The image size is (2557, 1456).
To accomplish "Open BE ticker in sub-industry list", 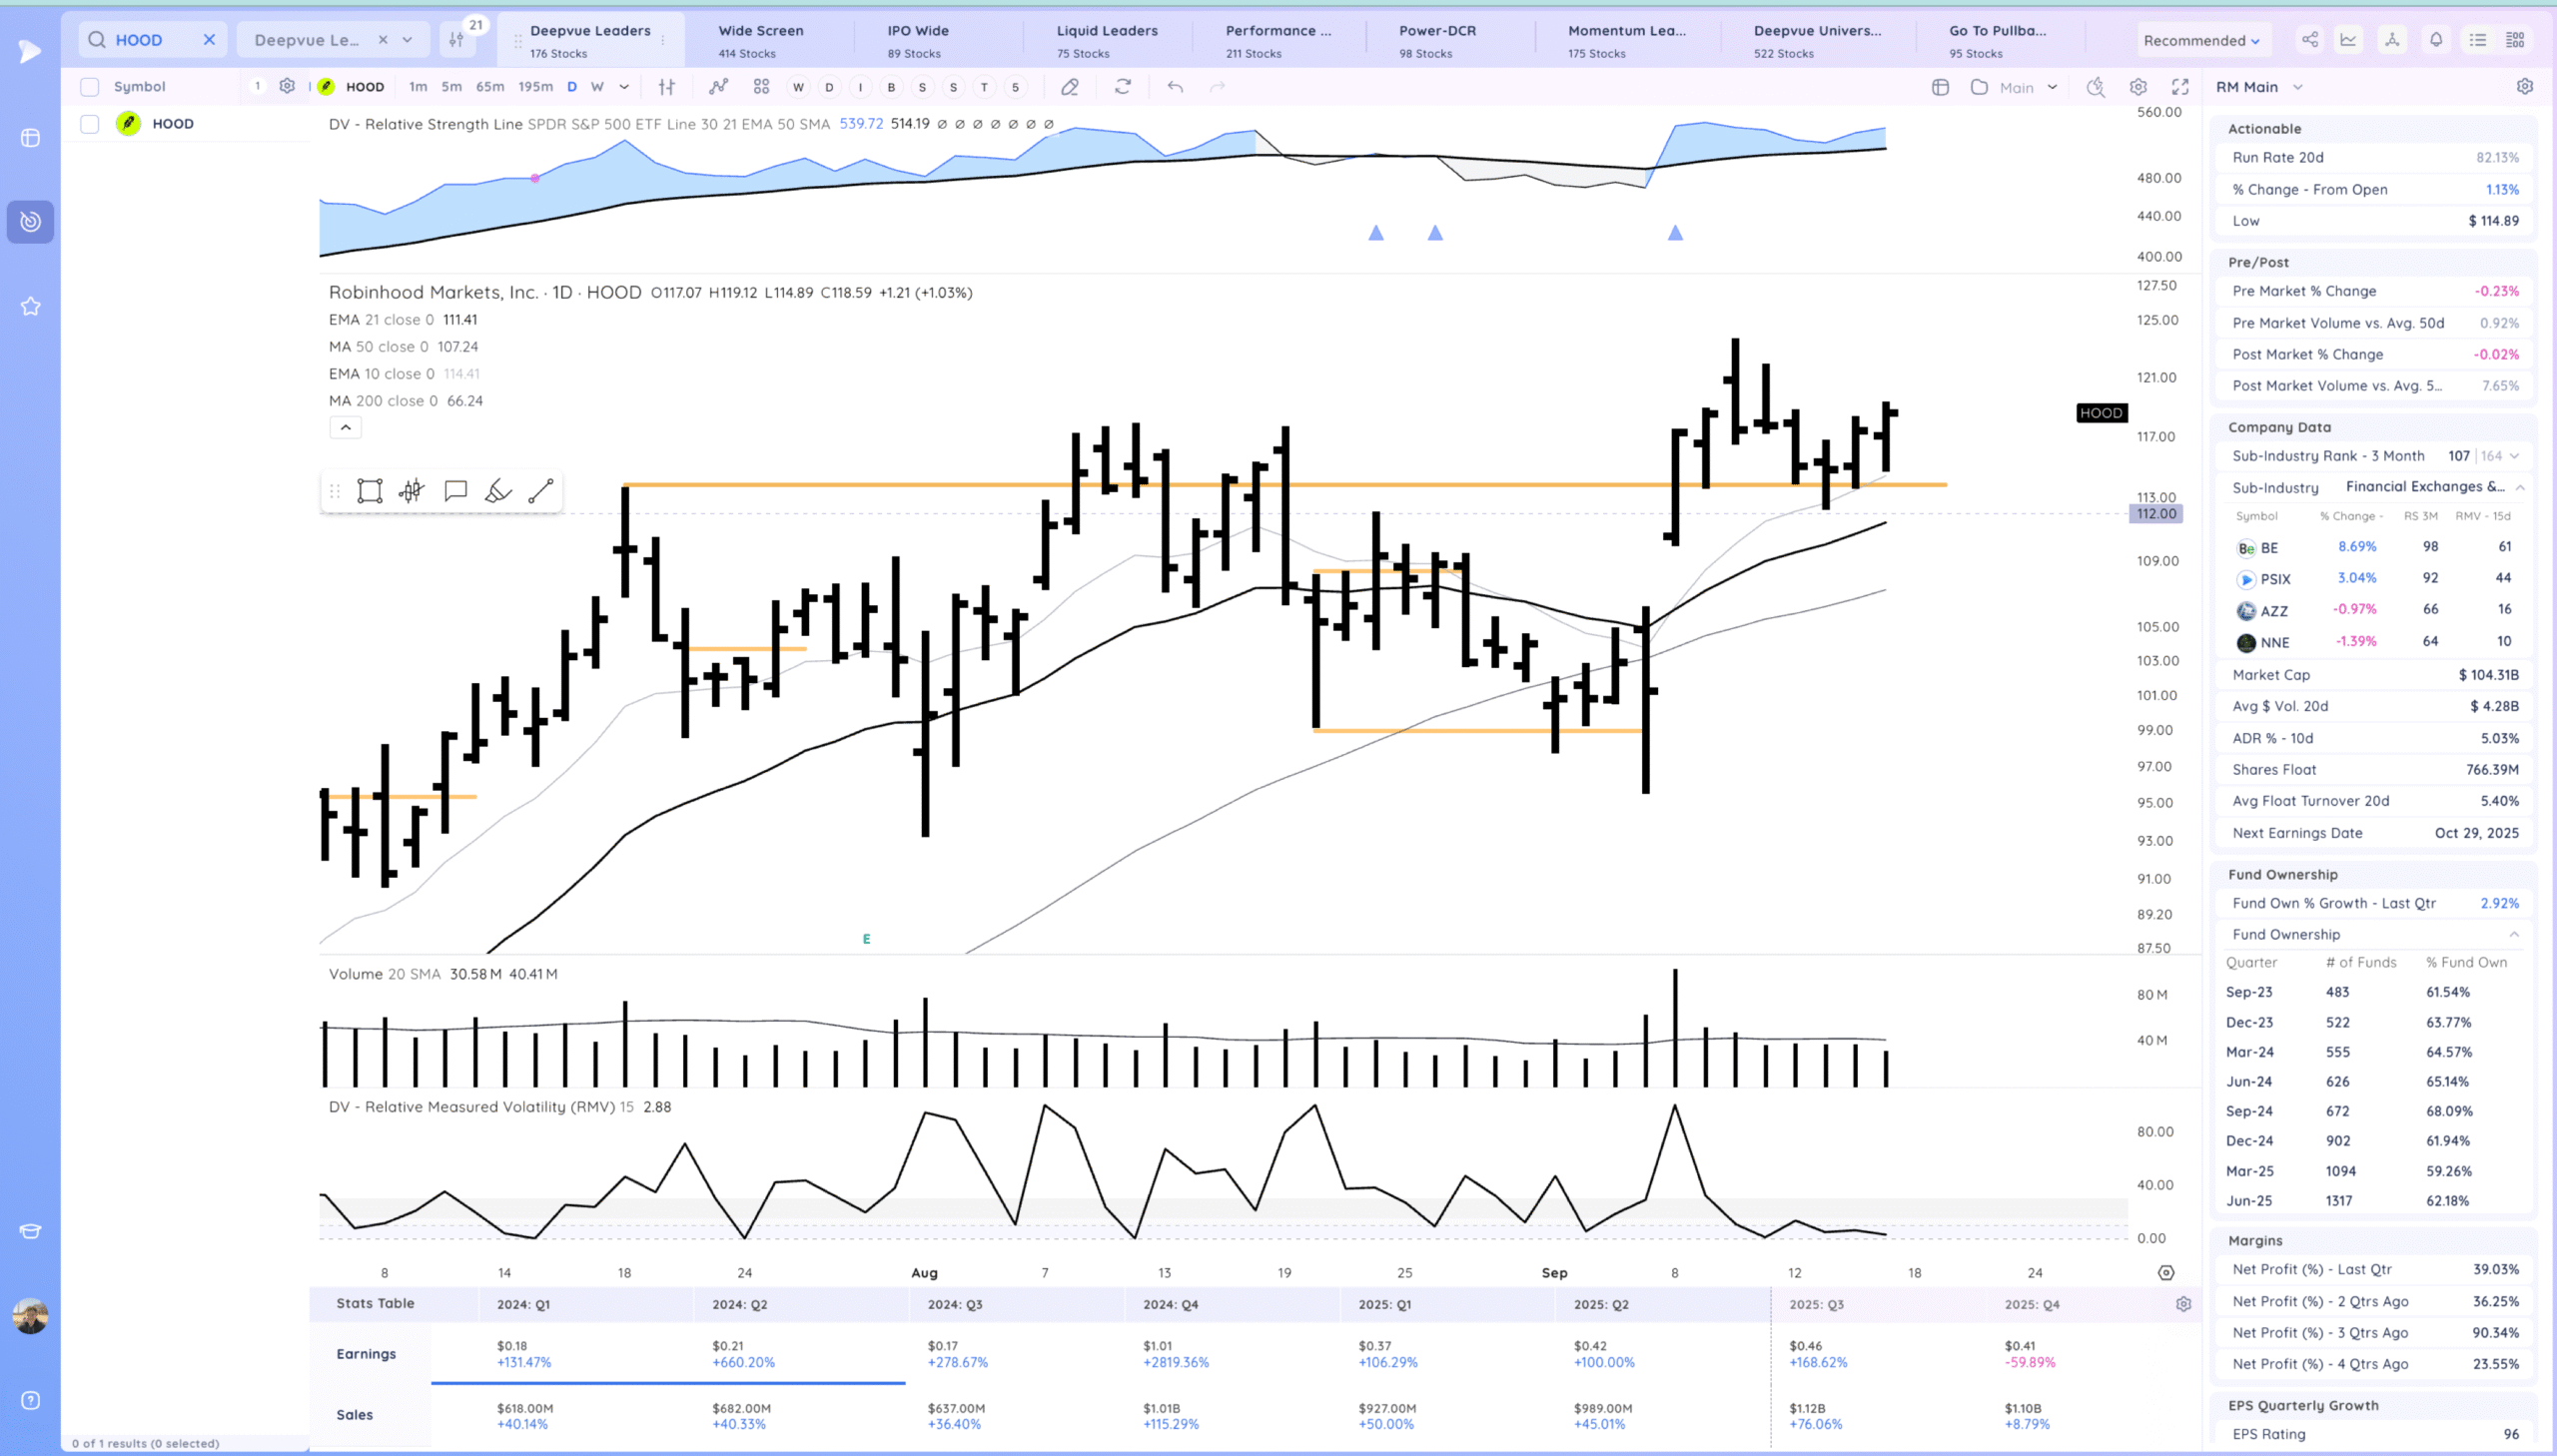I will pos(2269,548).
